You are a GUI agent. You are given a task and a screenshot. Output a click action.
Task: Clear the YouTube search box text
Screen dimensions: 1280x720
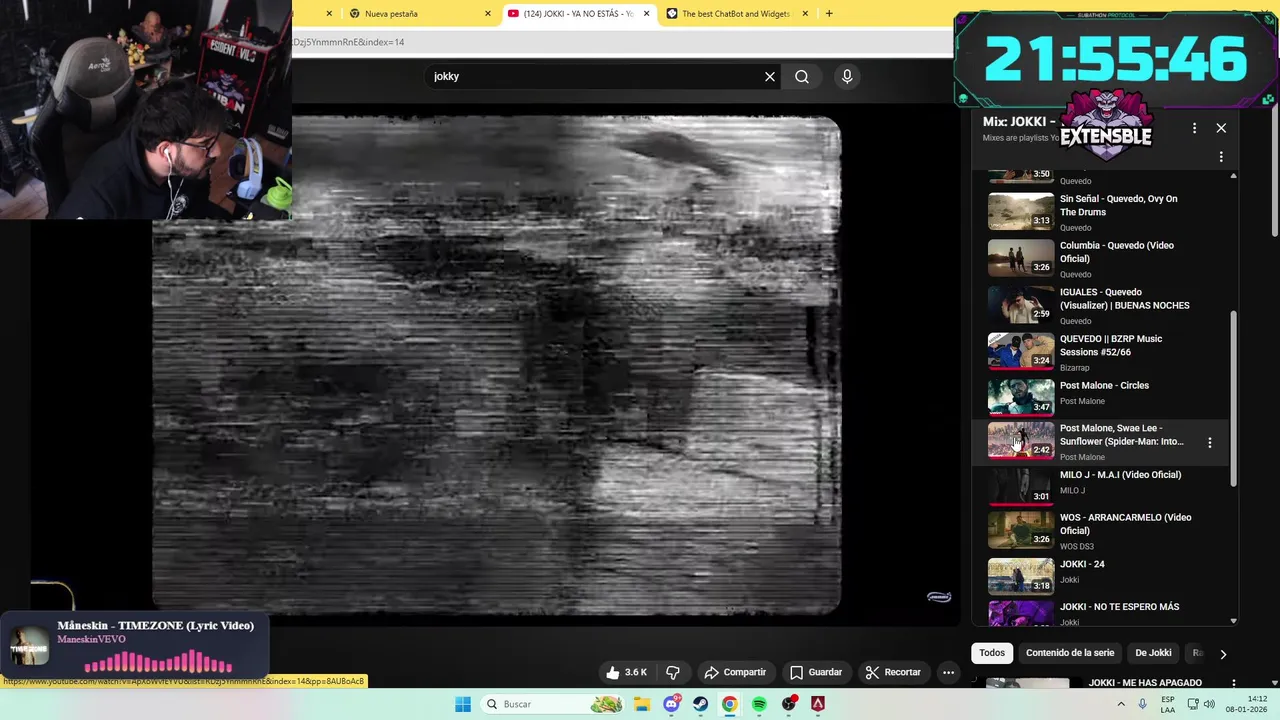(x=770, y=76)
